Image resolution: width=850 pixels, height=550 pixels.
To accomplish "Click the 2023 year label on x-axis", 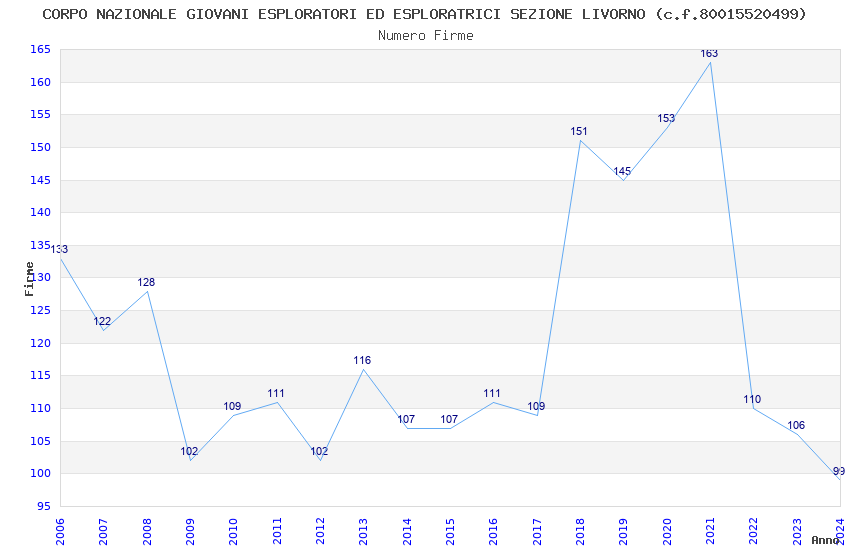I will (x=797, y=532).
